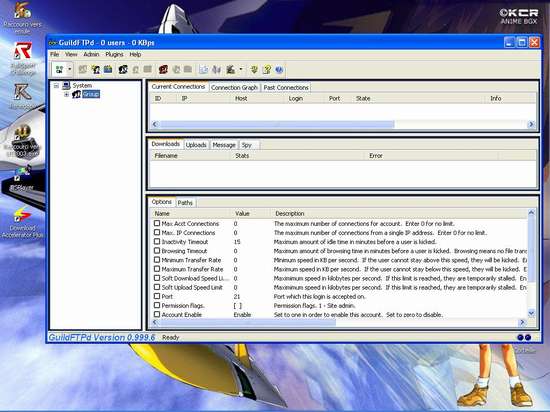Click options list horizontal scroll-right arrow
The height and width of the screenshot is (412, 550).
[x=522, y=322]
